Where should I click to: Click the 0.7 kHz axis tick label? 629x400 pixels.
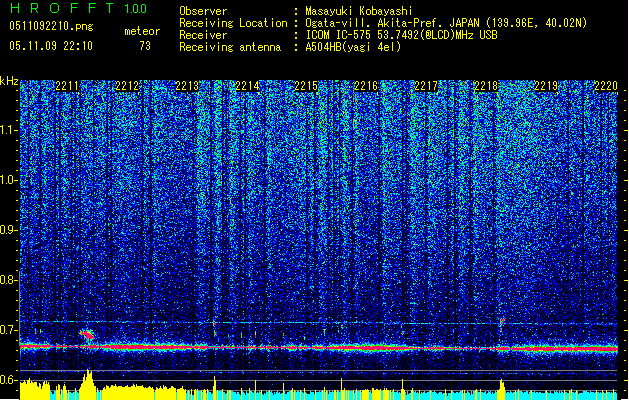click(8, 330)
